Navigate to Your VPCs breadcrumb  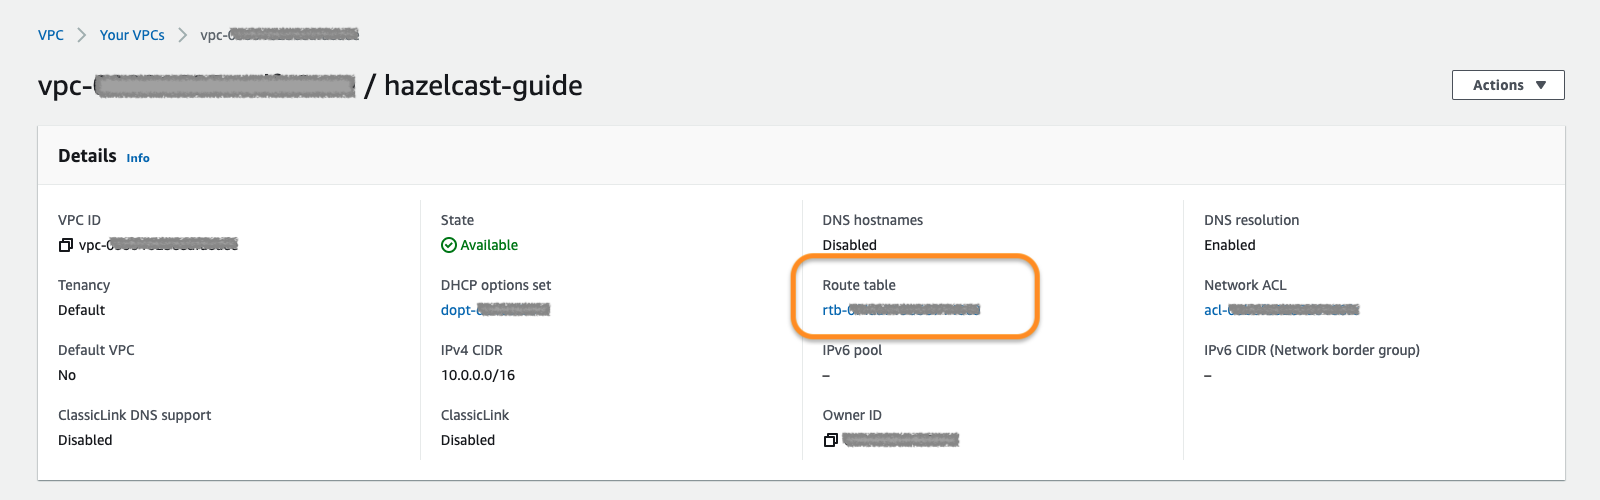tap(132, 35)
